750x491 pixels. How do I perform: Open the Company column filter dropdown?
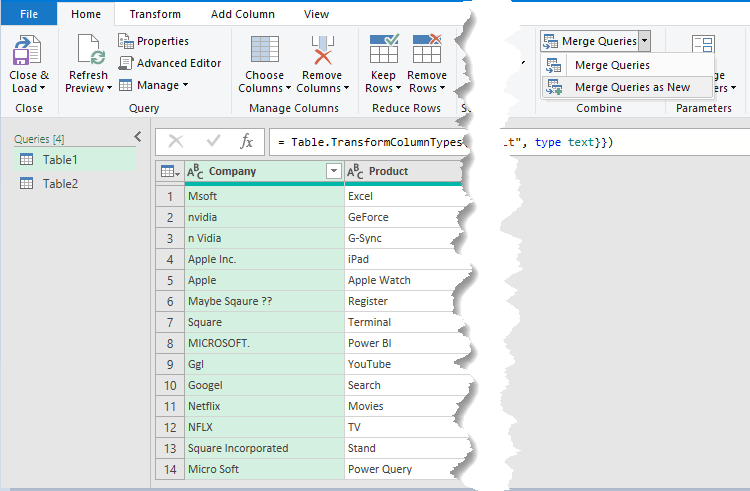[334, 171]
